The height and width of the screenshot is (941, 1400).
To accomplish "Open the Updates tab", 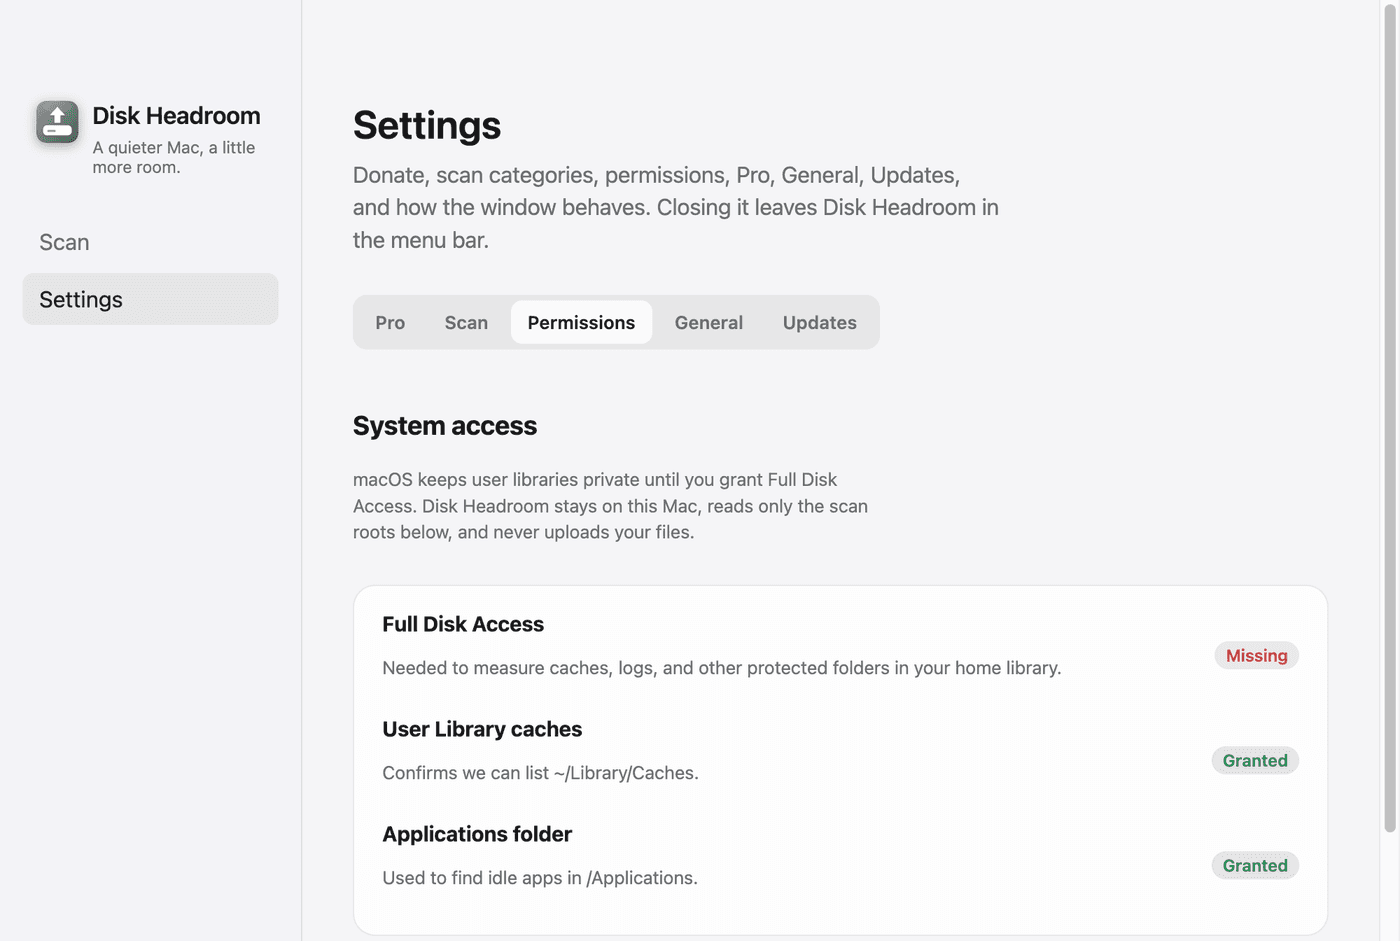I will 819,322.
